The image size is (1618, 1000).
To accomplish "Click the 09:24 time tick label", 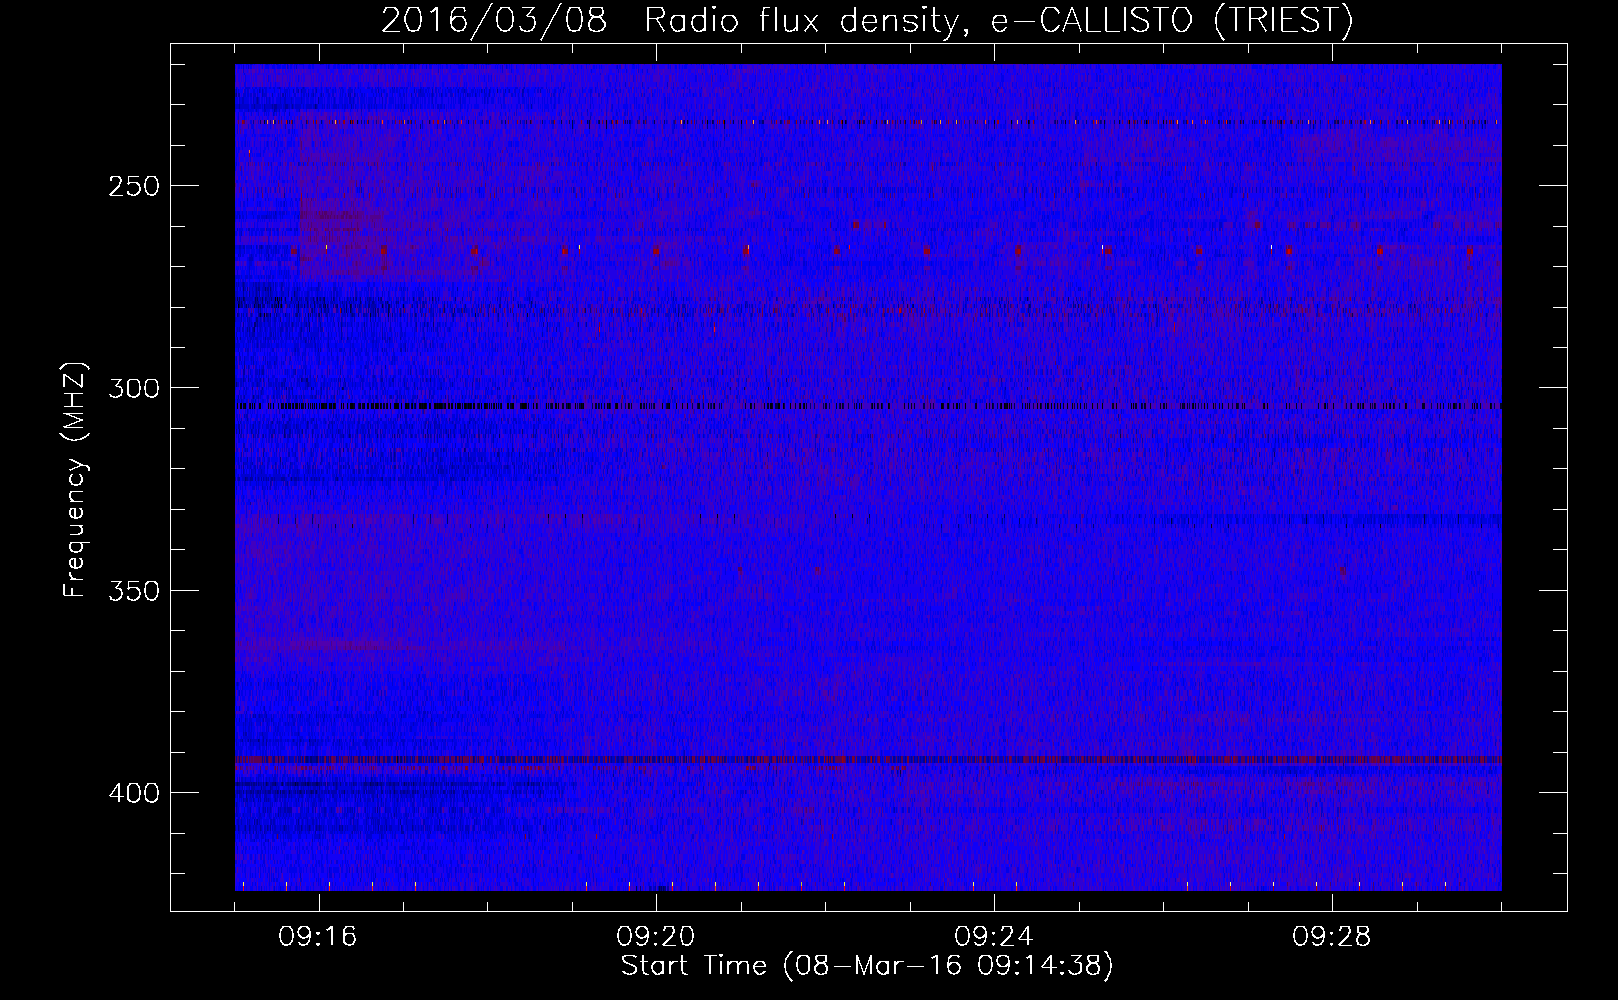I will coord(994,937).
